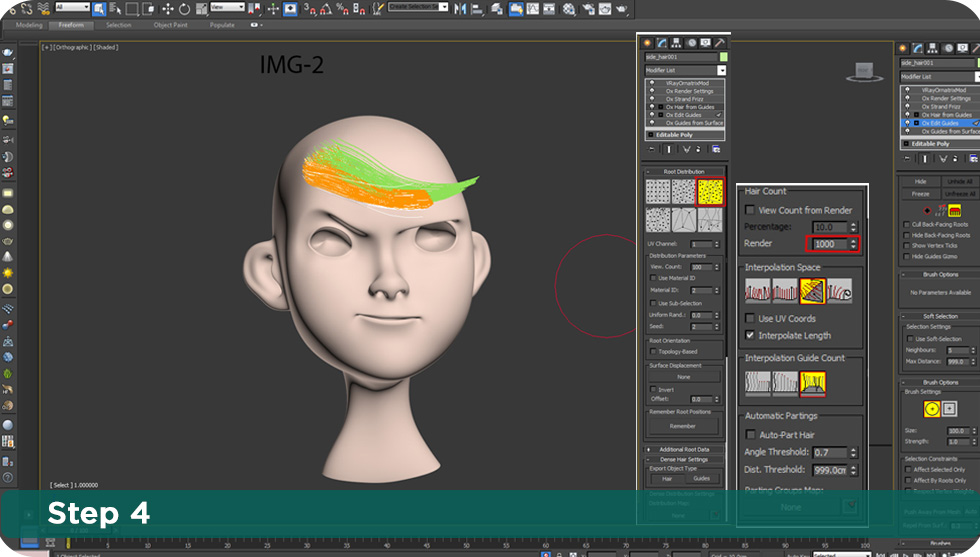The image size is (980, 557).
Task: Open the Utilities hammer panel icon
Action: pos(720,44)
